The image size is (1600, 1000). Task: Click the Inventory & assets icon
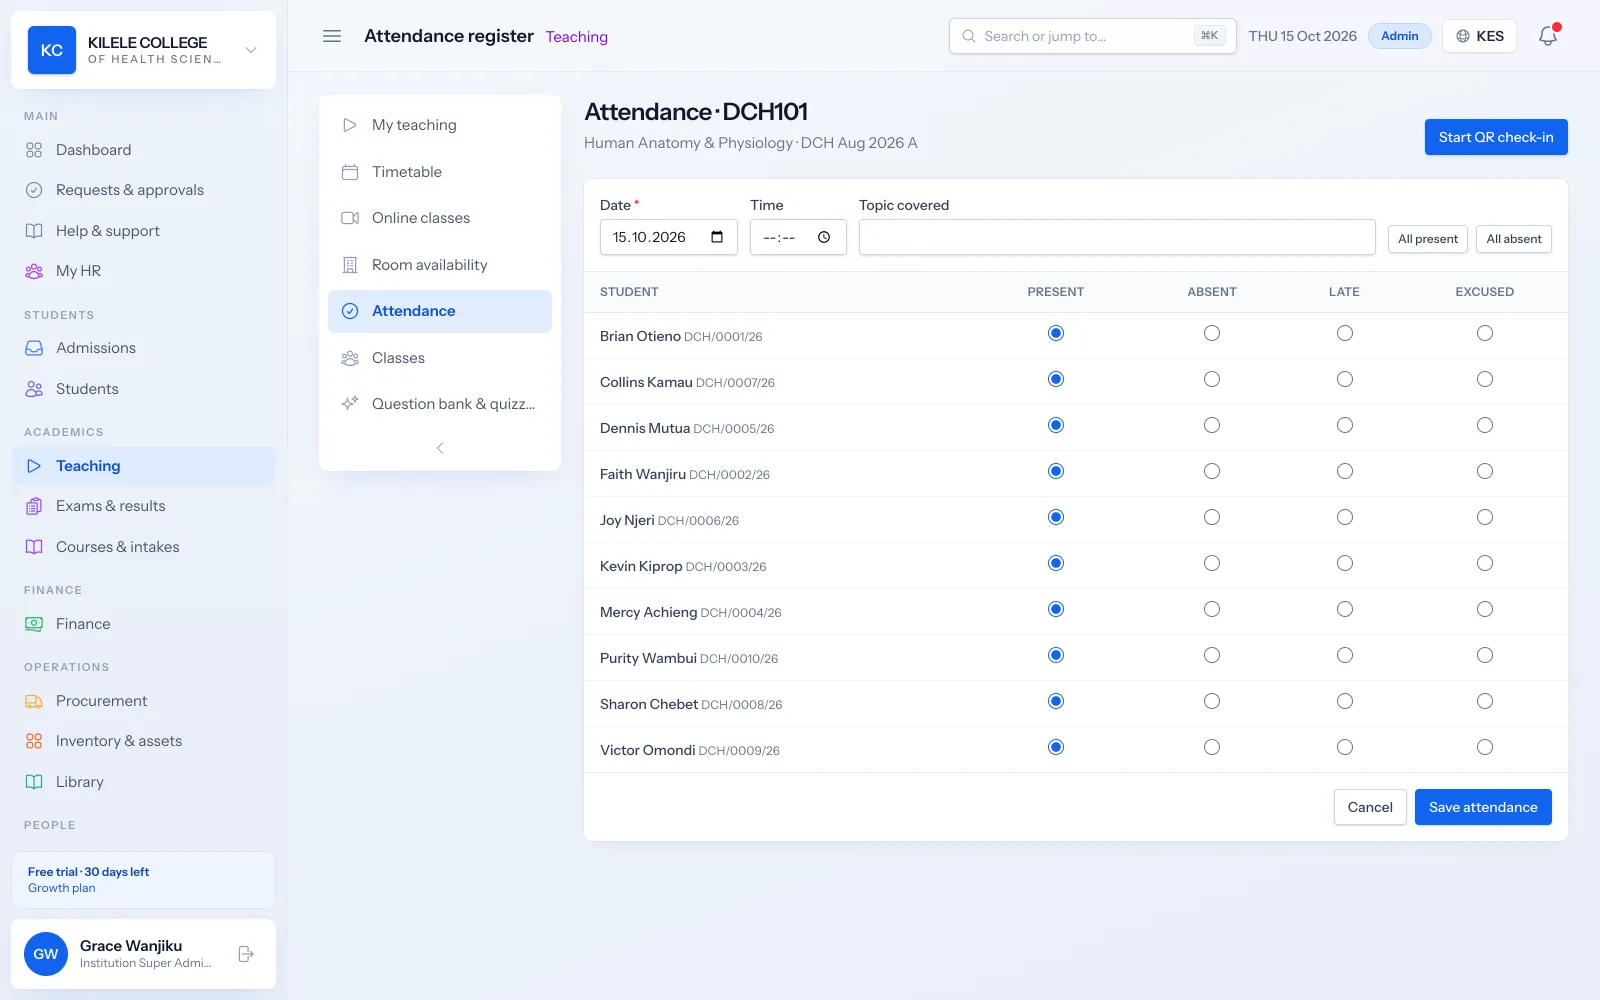tap(34, 741)
